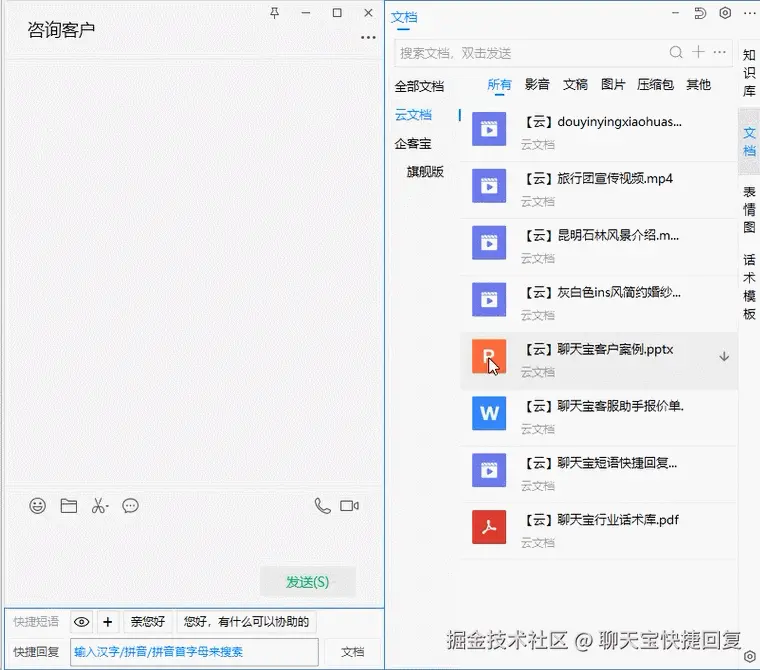Switch to the 影音 filter tab

click(x=537, y=84)
